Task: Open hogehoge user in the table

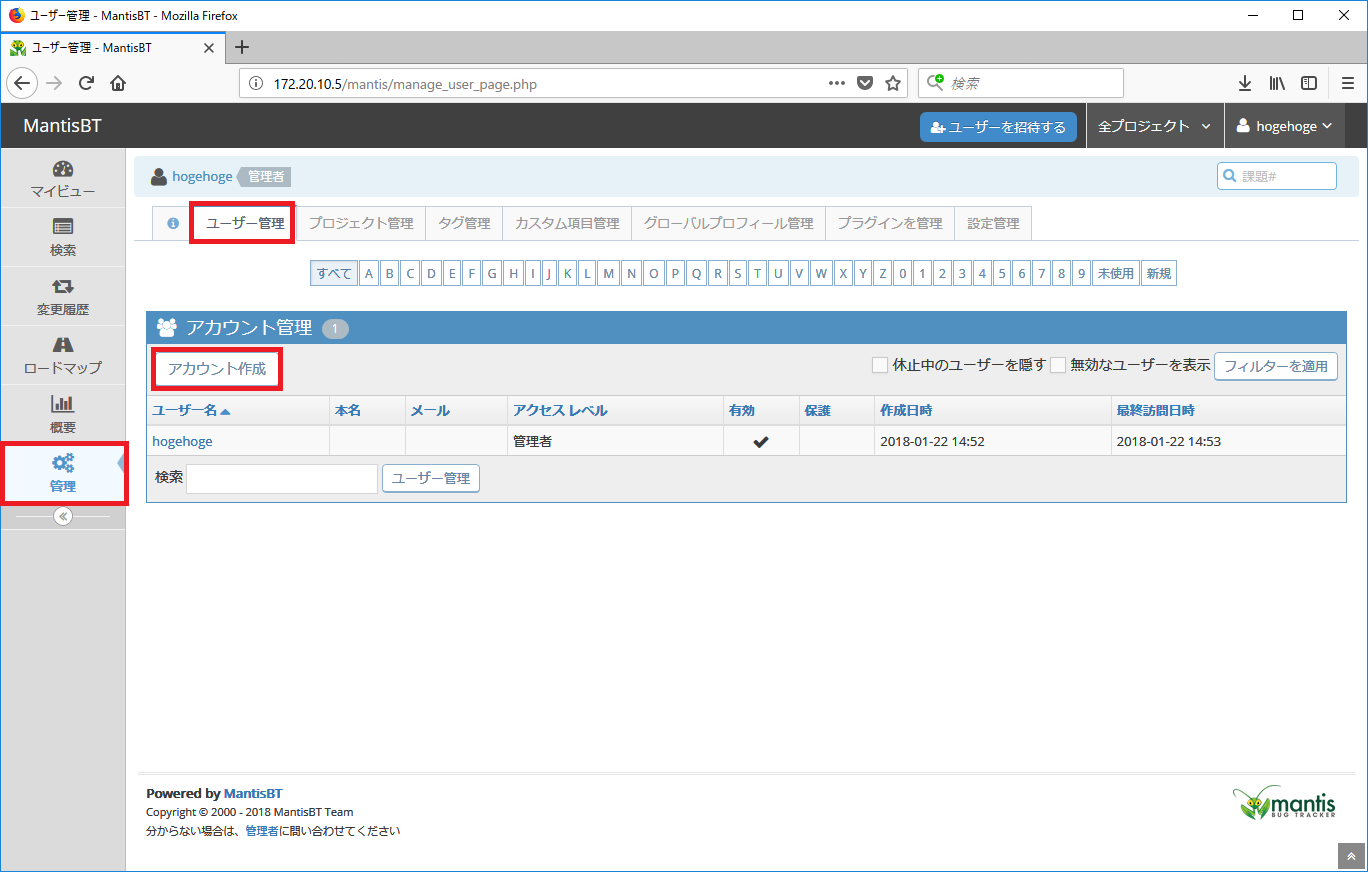Action: [182, 441]
